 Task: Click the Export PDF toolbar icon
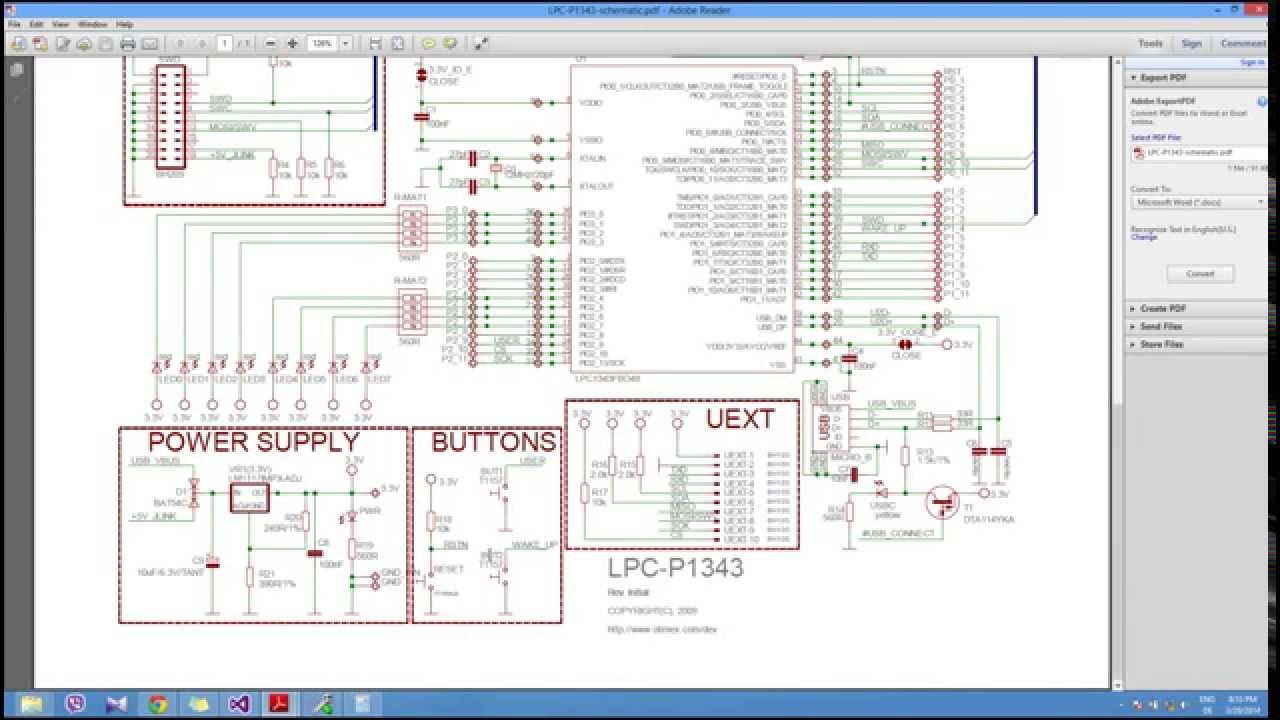(40, 44)
